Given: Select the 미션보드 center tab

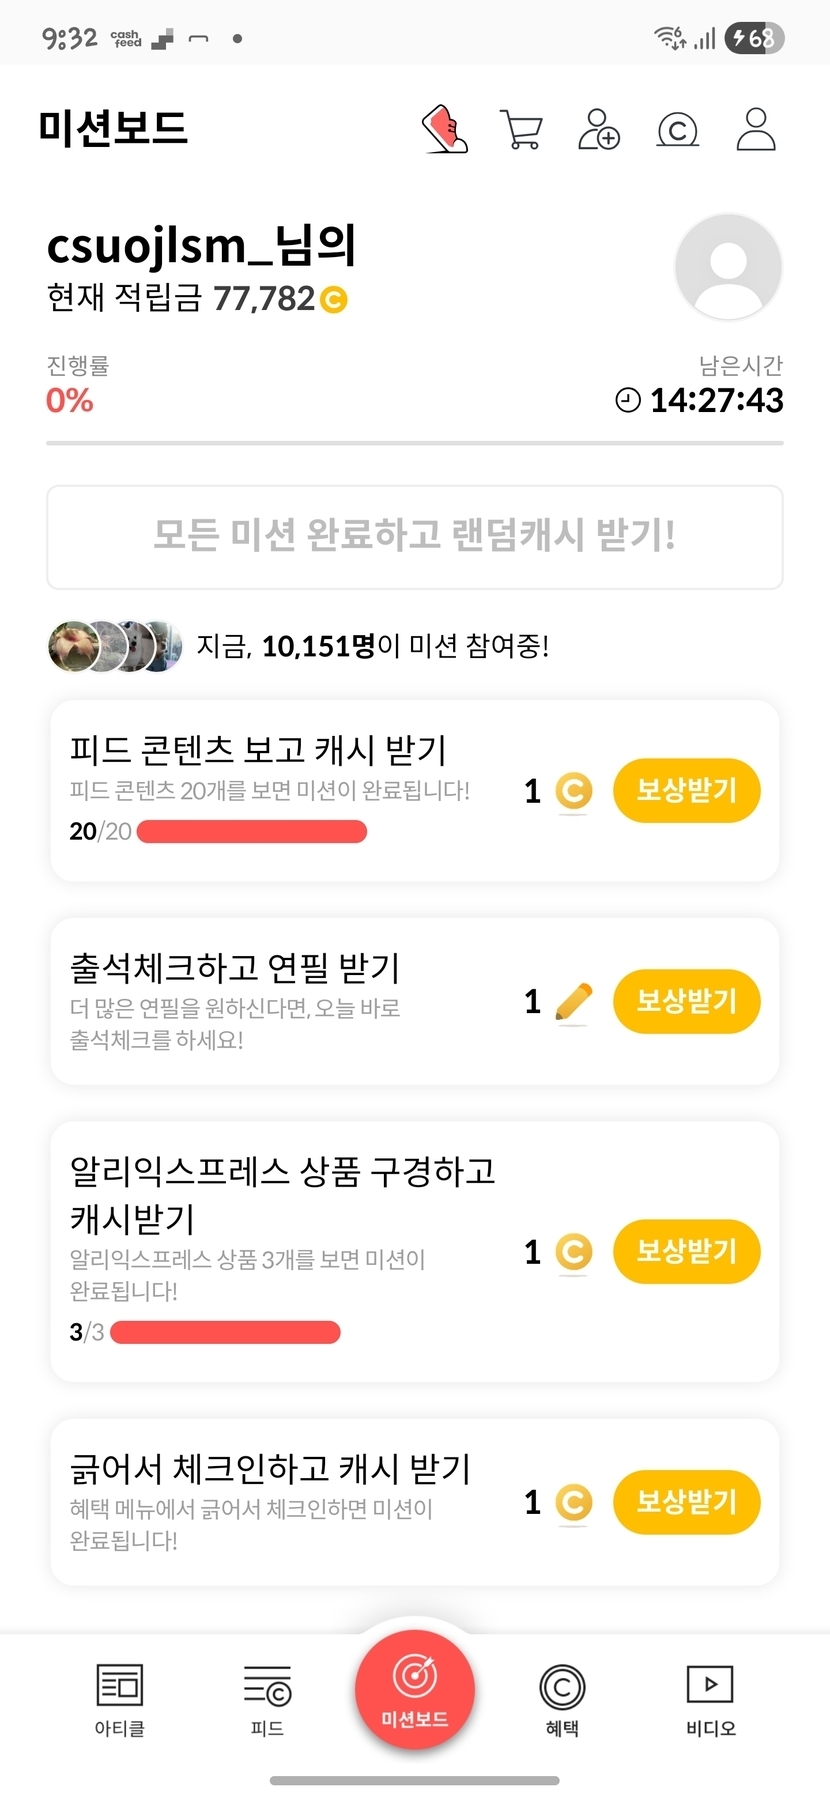Looking at the screenshot, I should click(x=414, y=1690).
